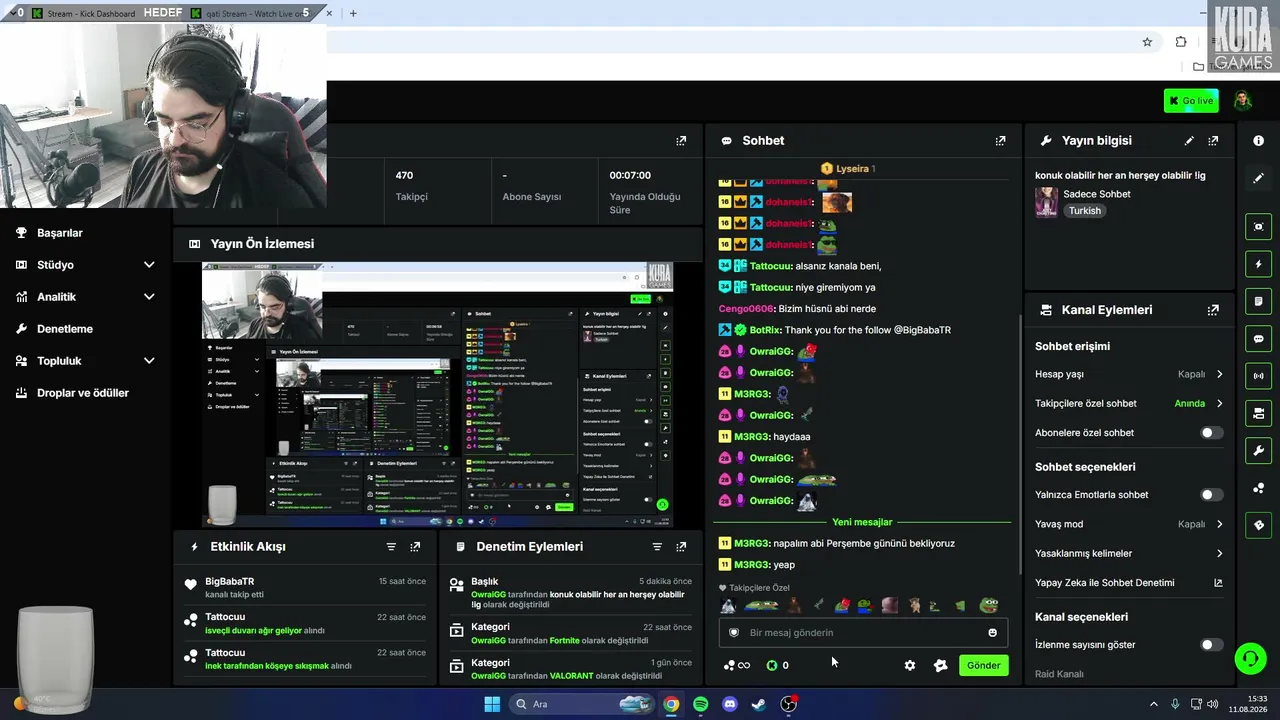
Task: Click the green Go live button
Action: pyautogui.click(x=1191, y=101)
